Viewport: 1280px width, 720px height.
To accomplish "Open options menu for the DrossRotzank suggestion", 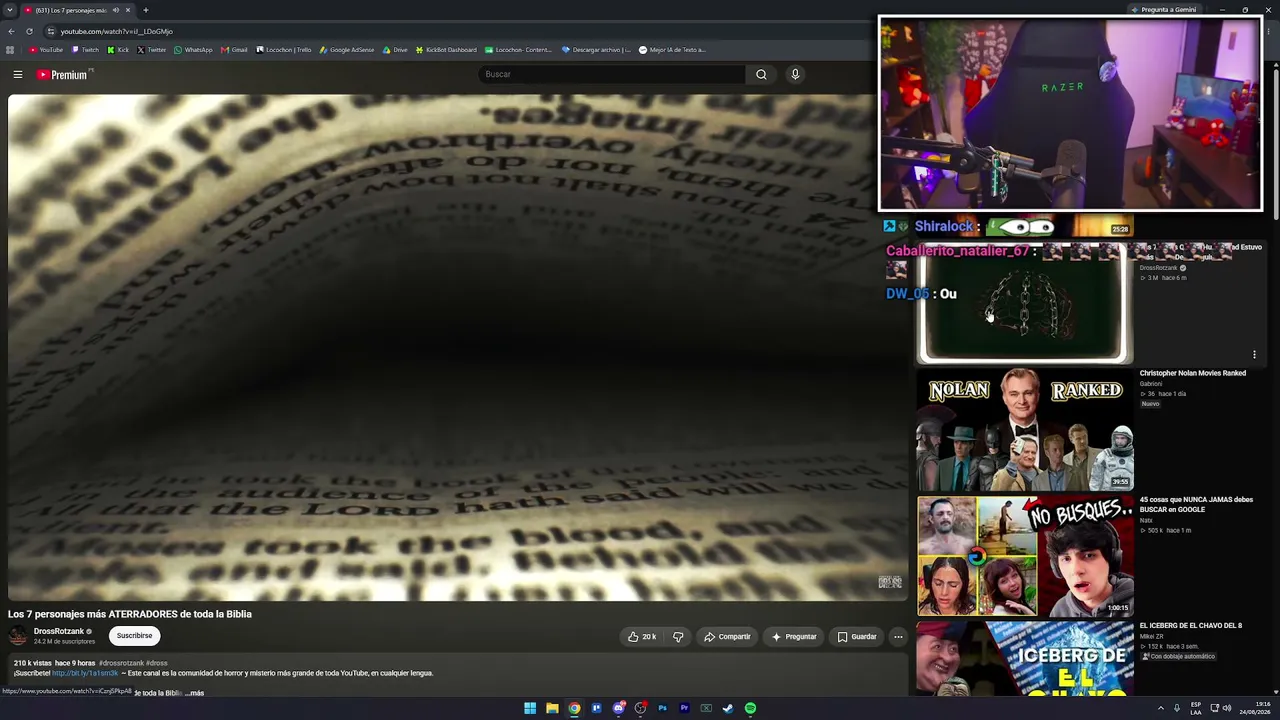I will [1254, 354].
